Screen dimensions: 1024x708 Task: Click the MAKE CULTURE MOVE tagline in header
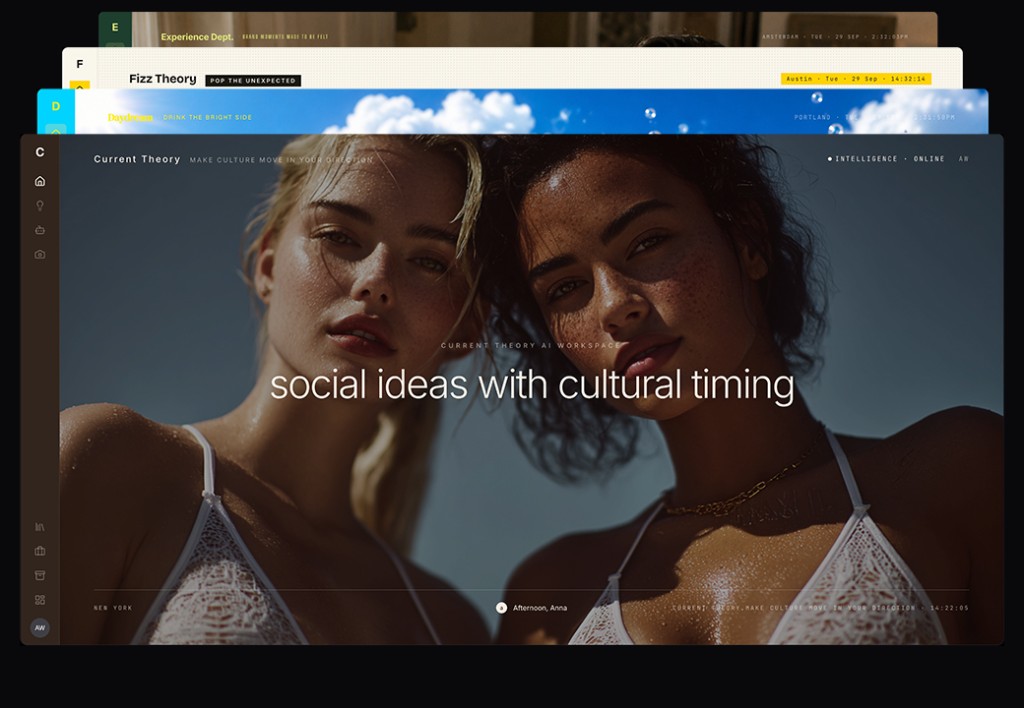point(281,160)
